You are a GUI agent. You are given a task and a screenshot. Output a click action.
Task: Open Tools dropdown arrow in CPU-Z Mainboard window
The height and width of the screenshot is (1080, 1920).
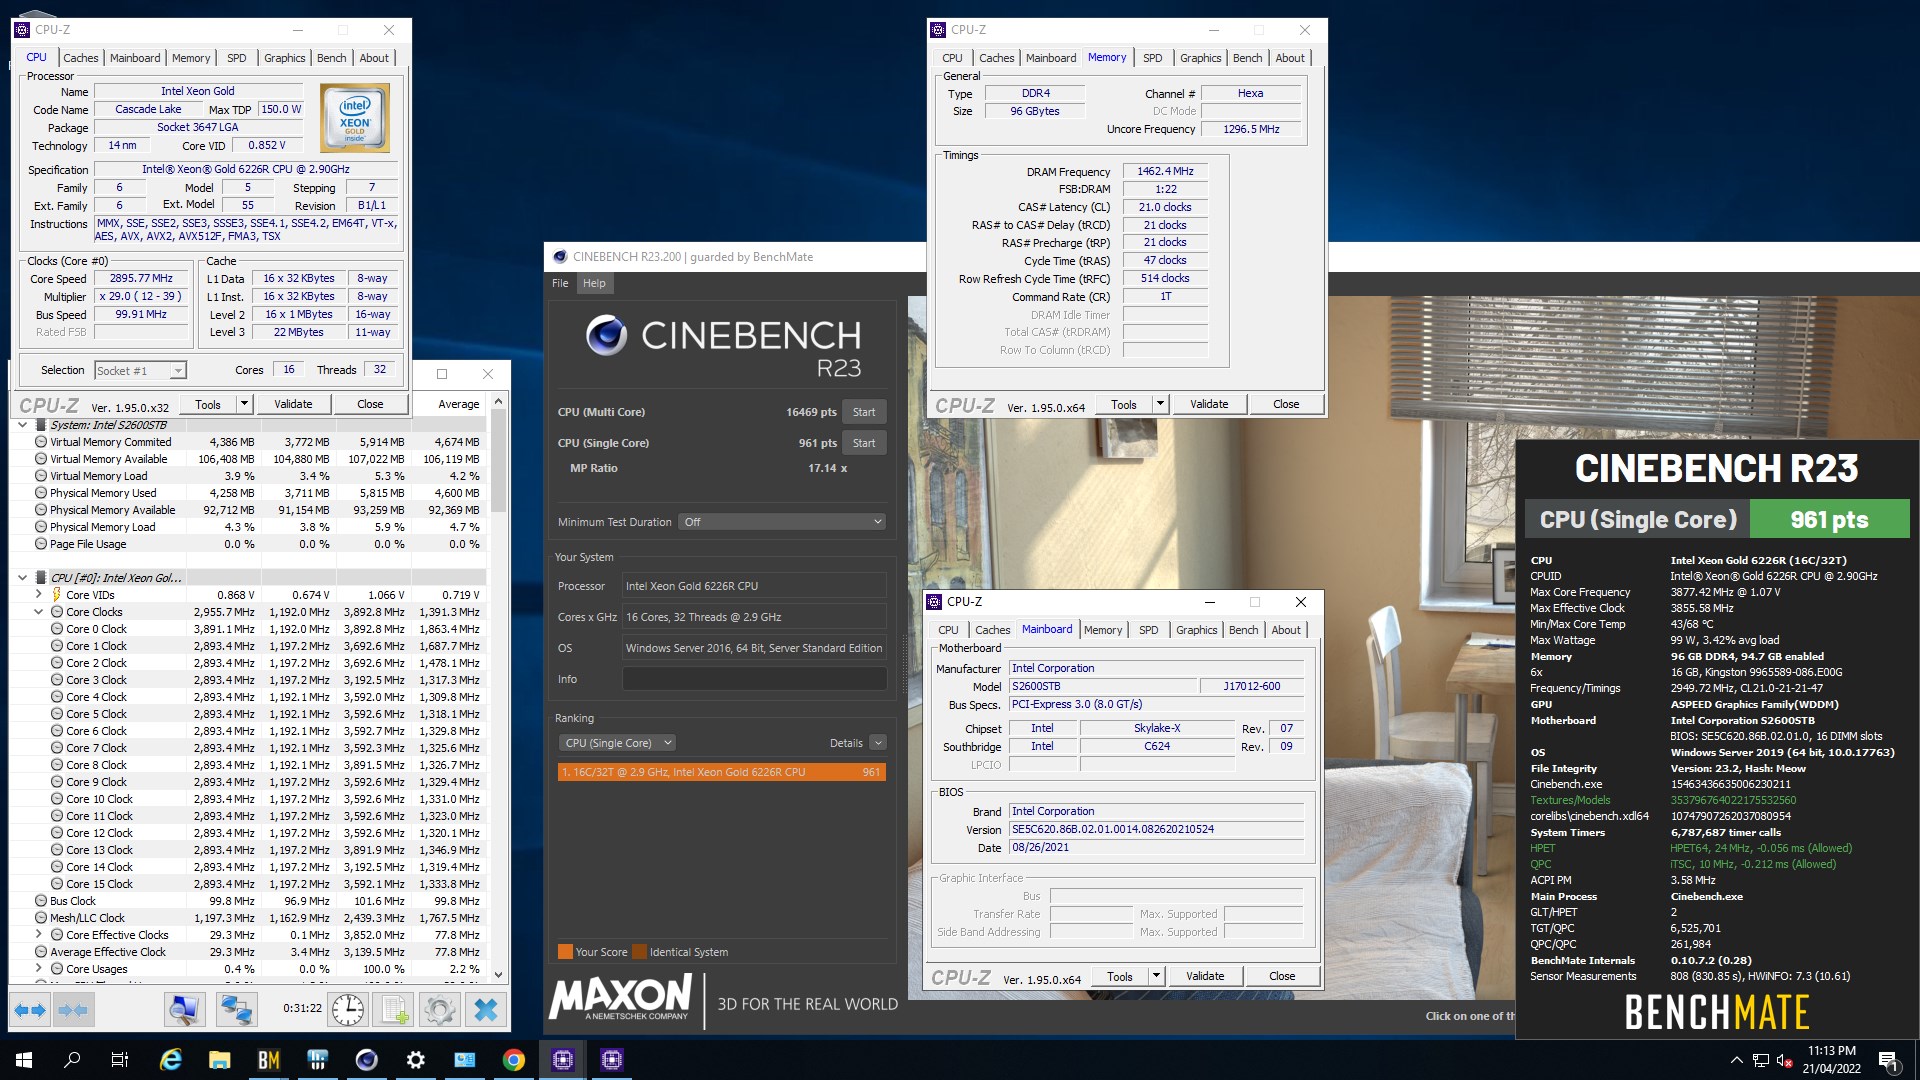(1156, 976)
